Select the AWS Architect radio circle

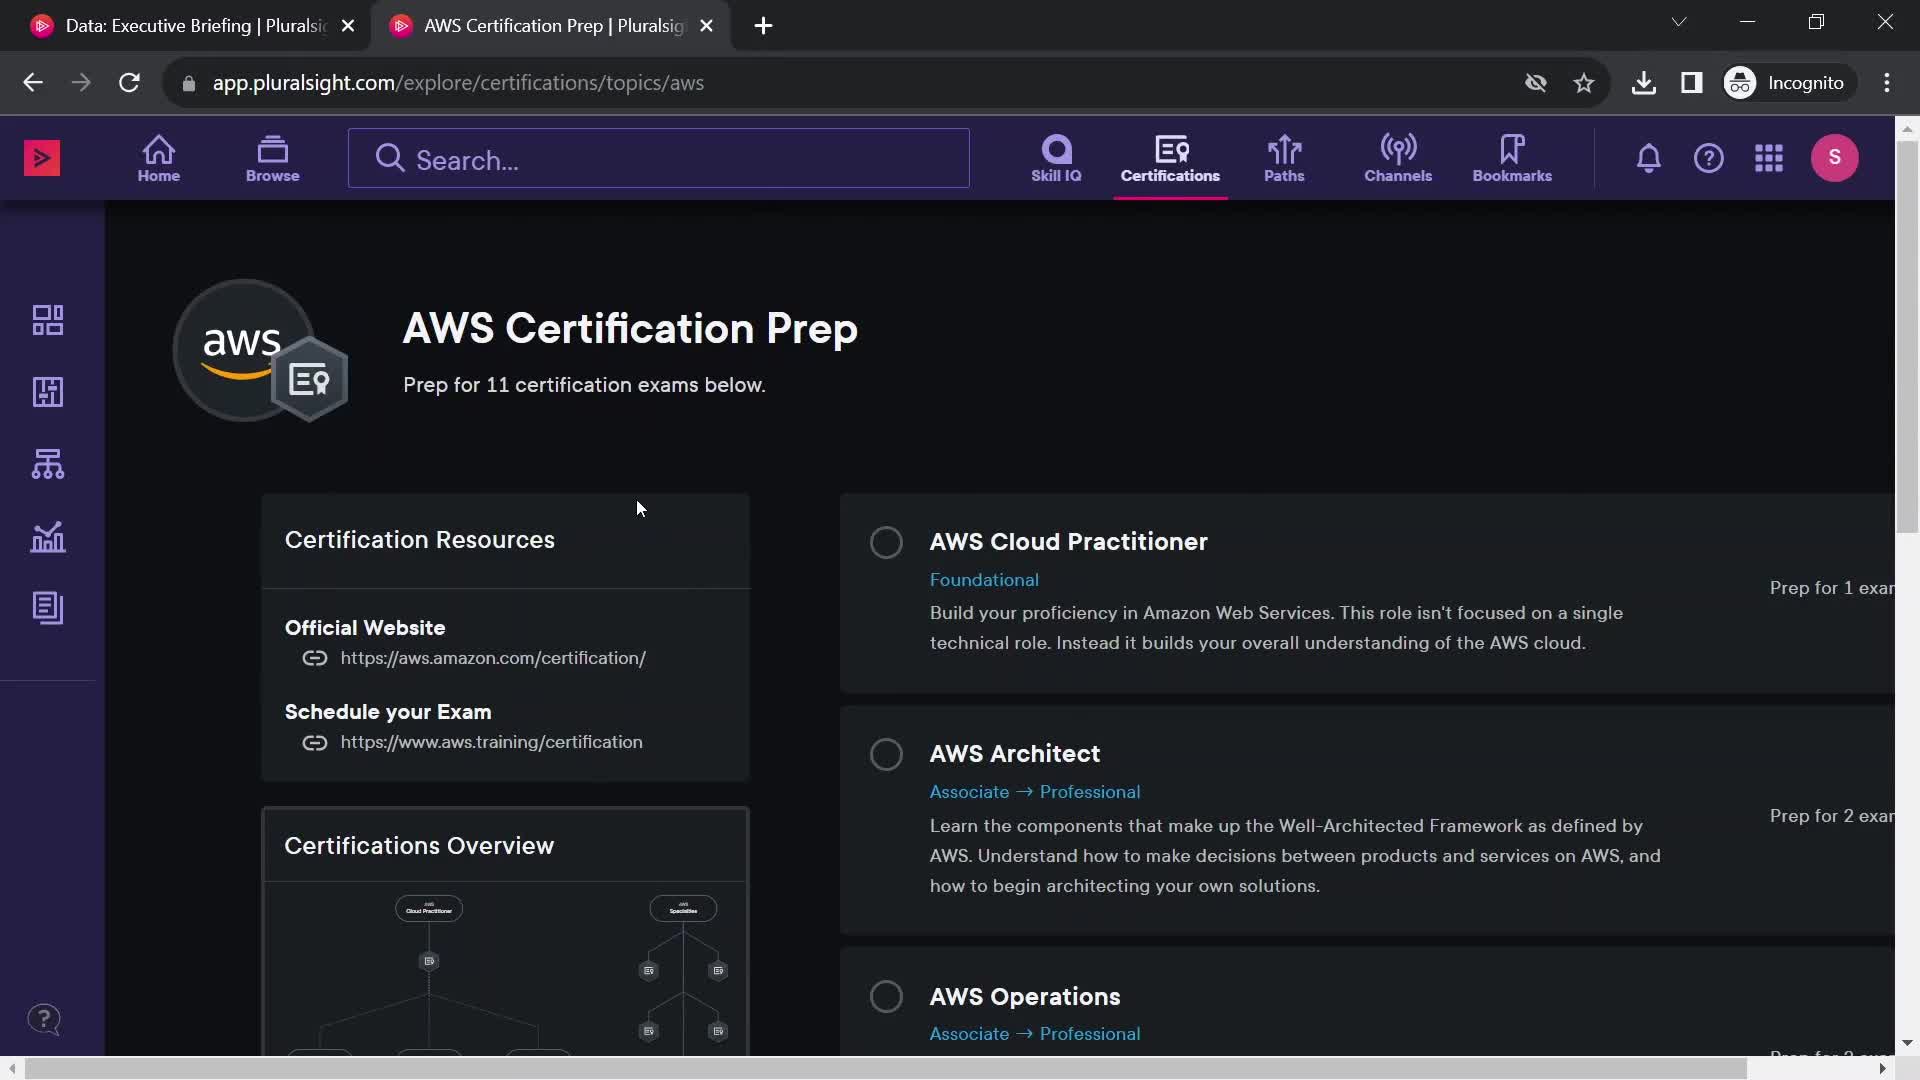pos(886,754)
